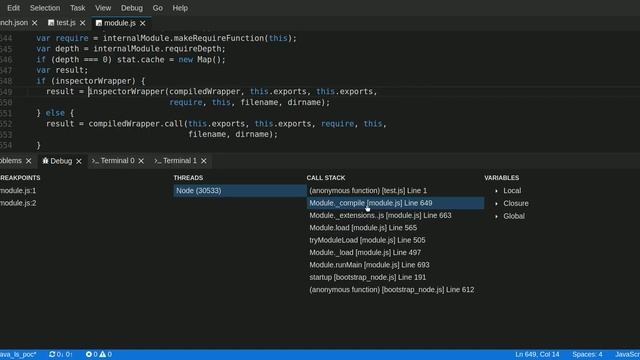Switch to the module.js editor tab
Screen dimensions: 640x360
tap(120, 23)
